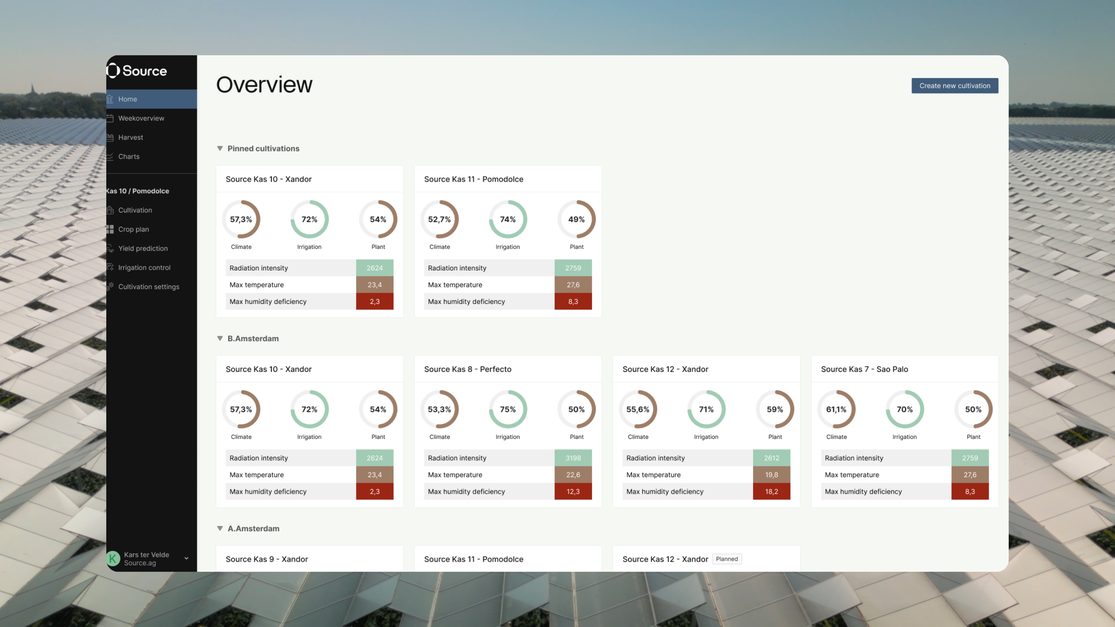1115x627 pixels.
Task: Click Max humidity deficiency row in Kas 12
Action: (x=706, y=491)
